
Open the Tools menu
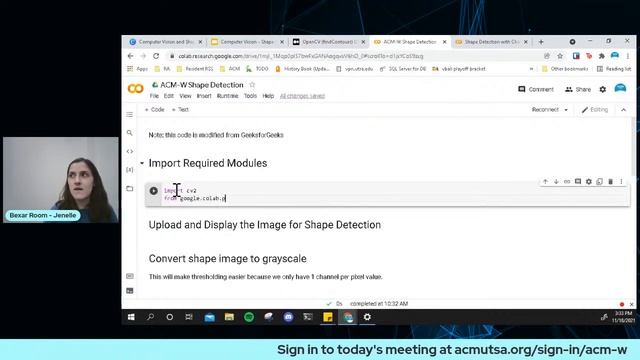coord(250,96)
